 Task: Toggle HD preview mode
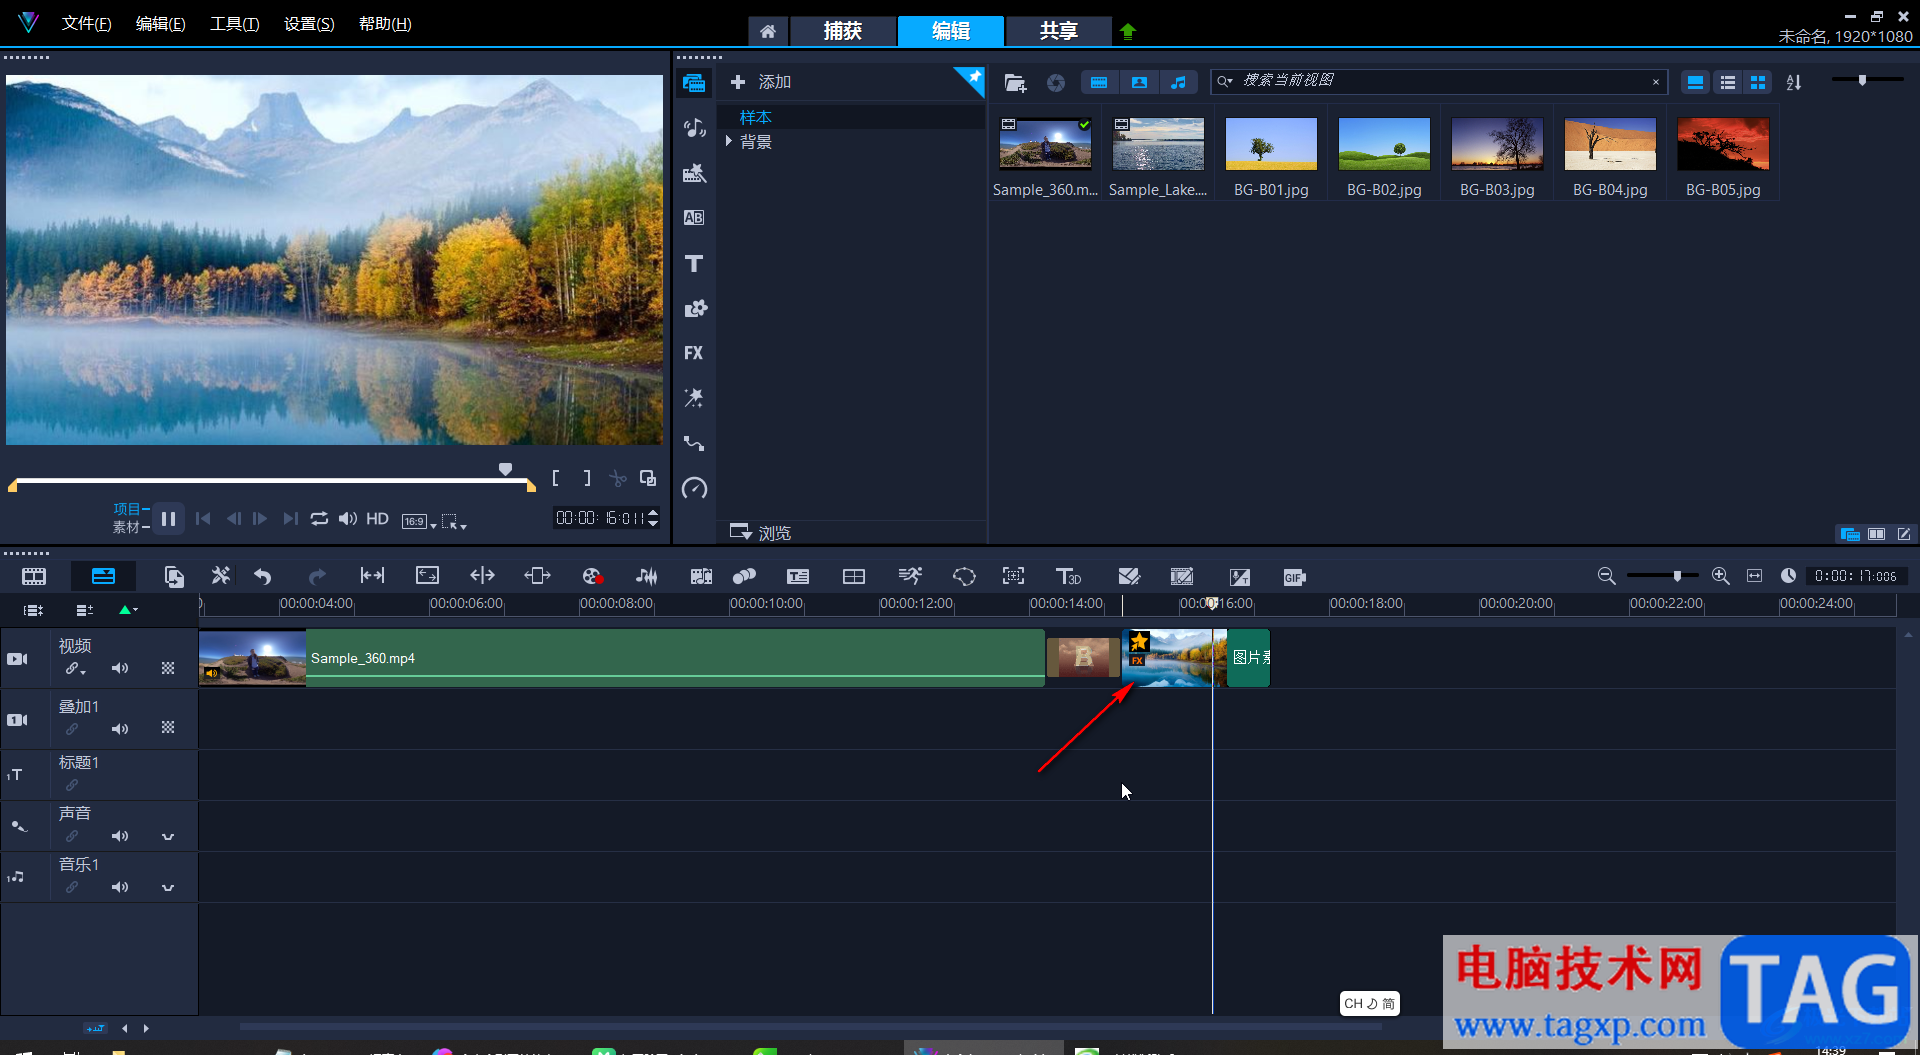click(x=377, y=518)
